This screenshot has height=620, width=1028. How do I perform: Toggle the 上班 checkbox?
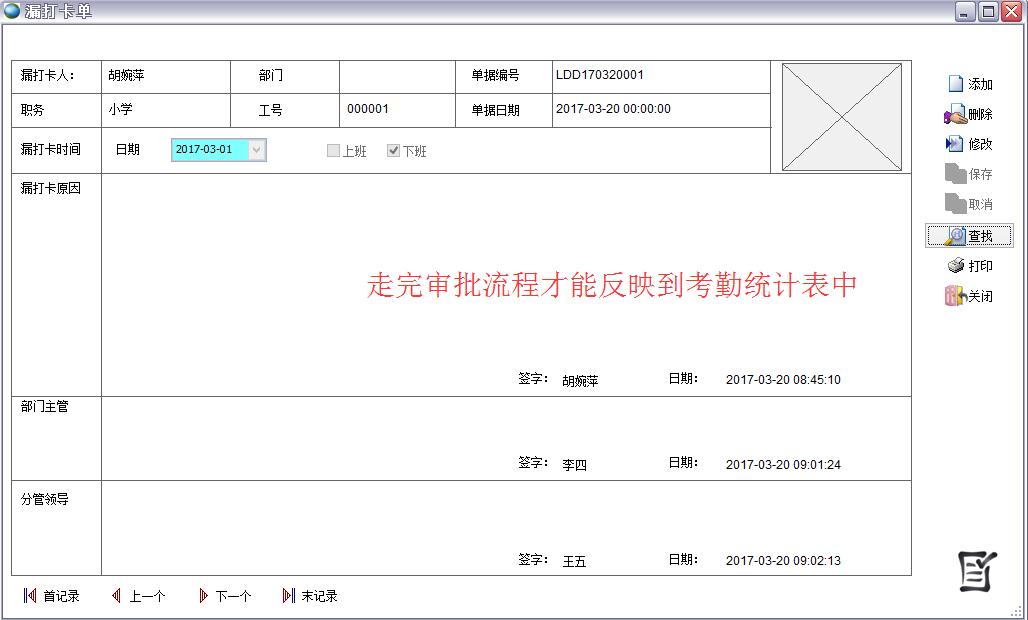[x=334, y=151]
